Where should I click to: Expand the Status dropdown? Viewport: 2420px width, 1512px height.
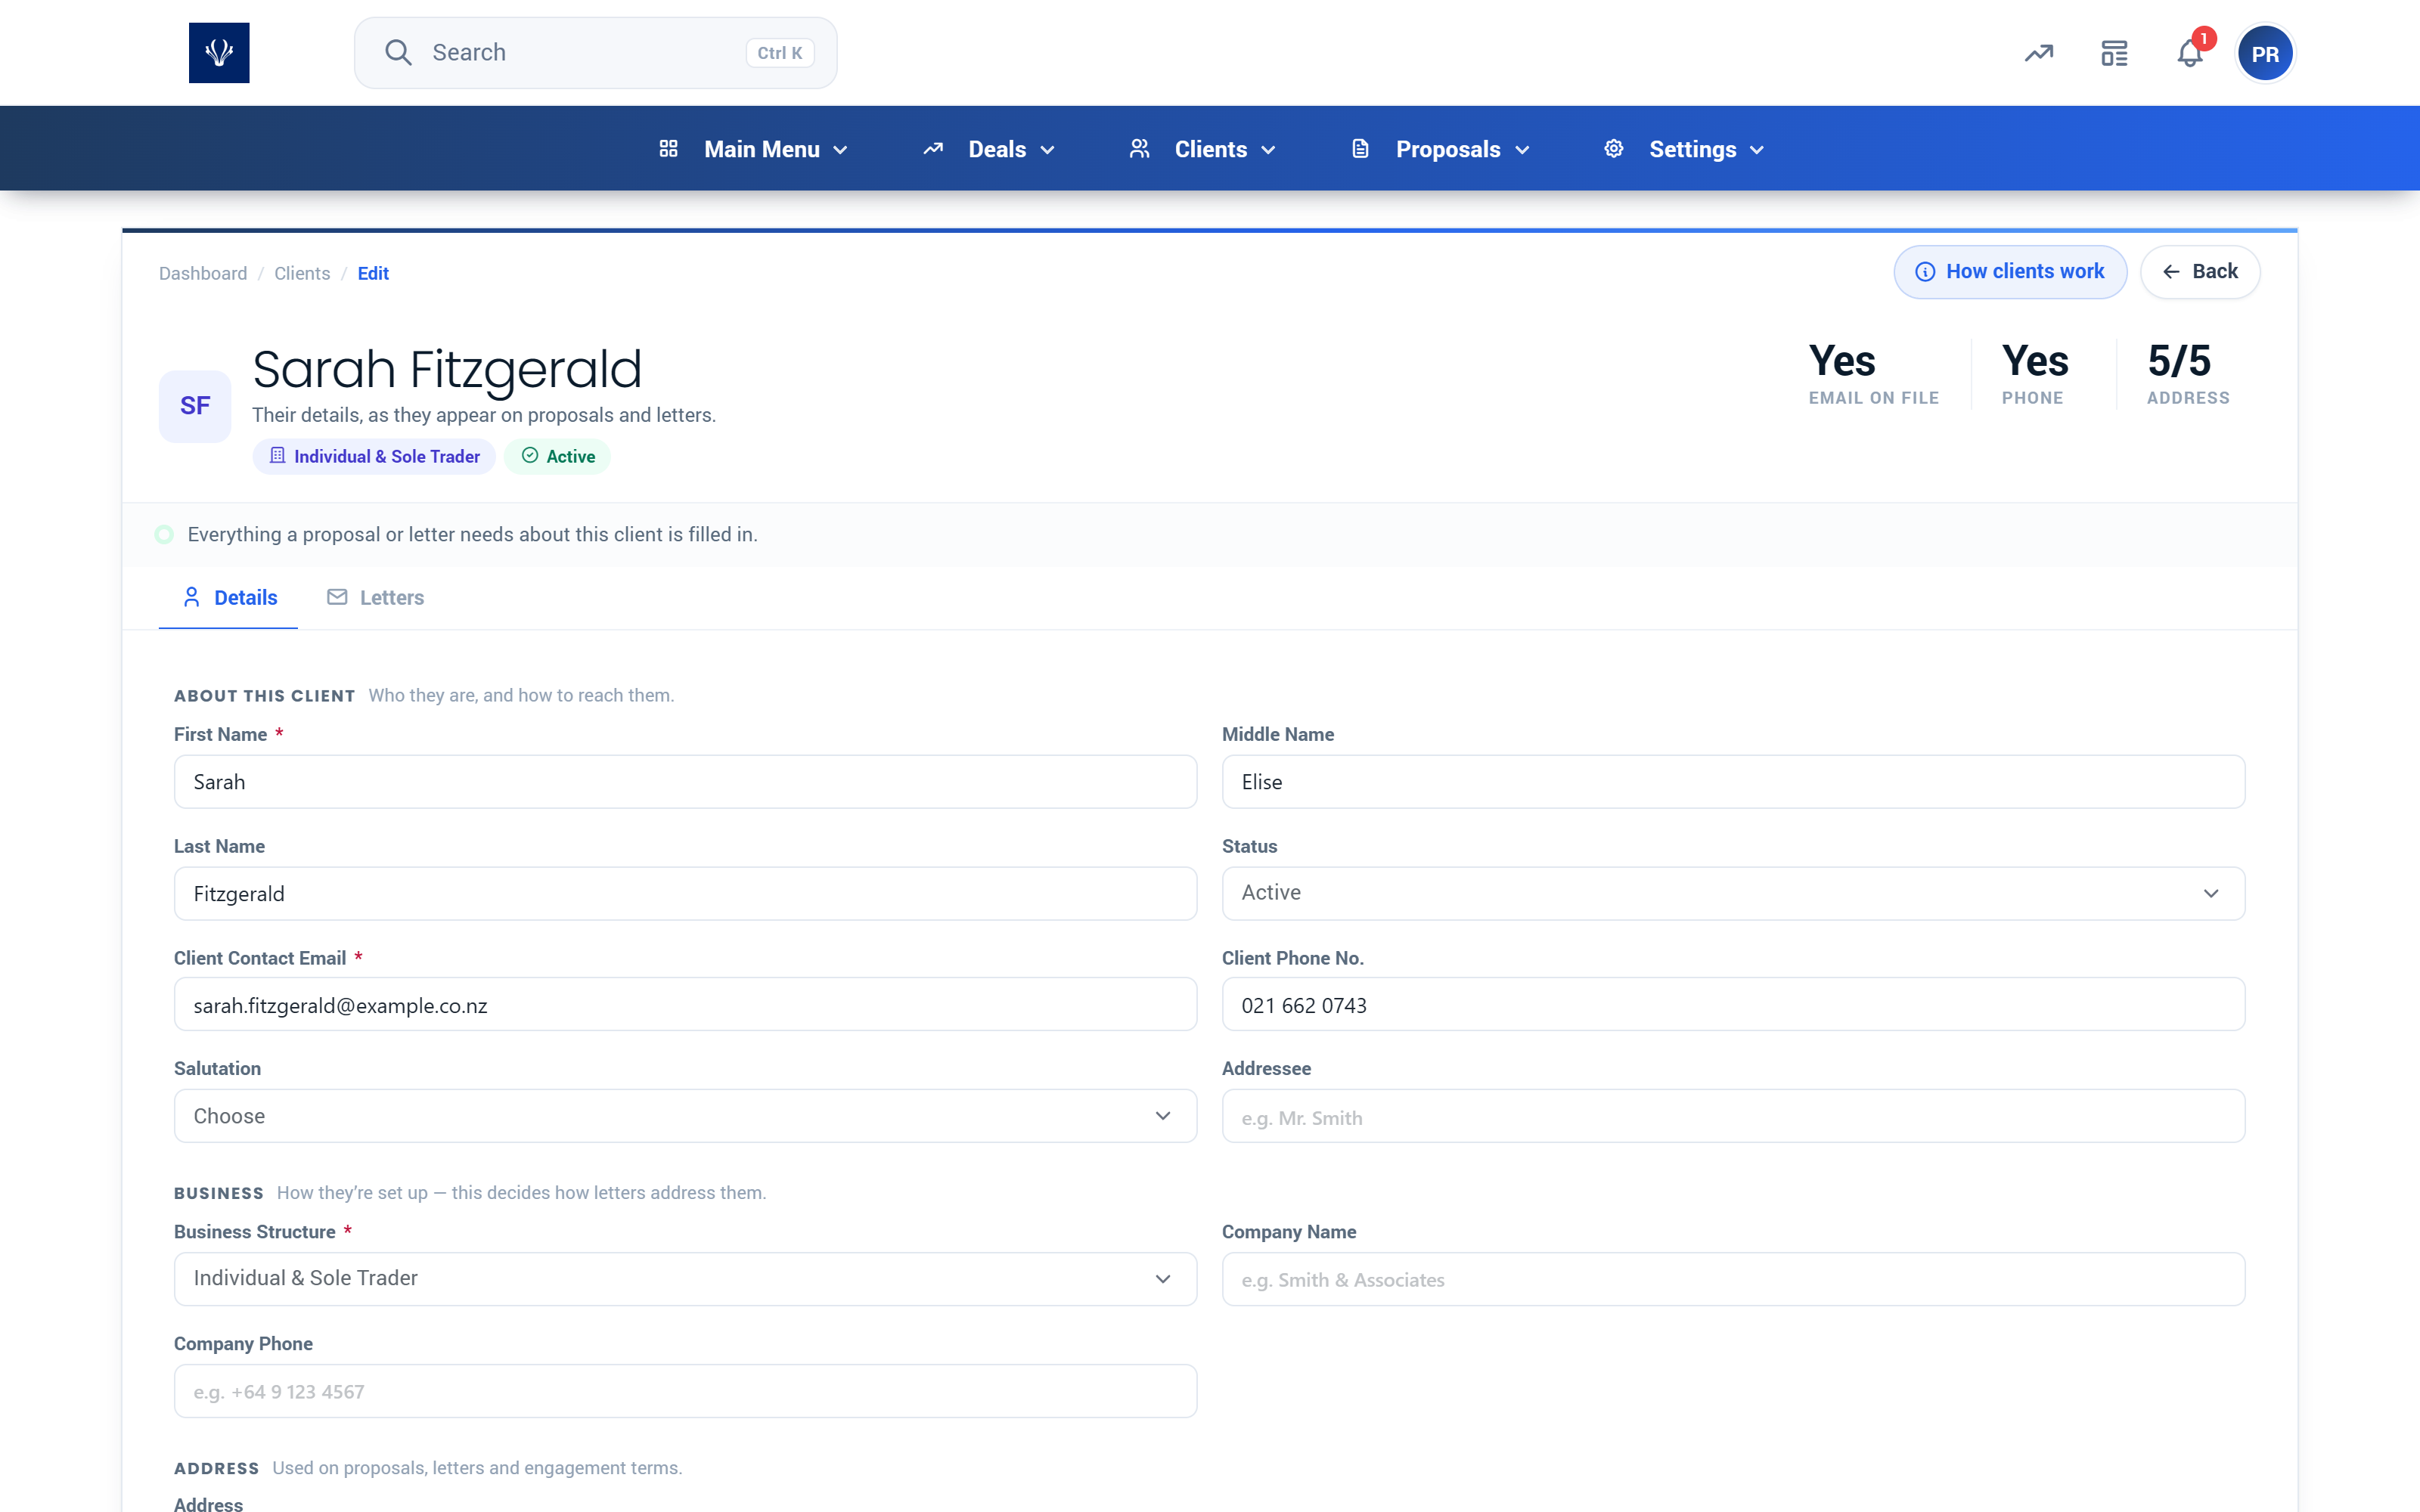point(1733,893)
